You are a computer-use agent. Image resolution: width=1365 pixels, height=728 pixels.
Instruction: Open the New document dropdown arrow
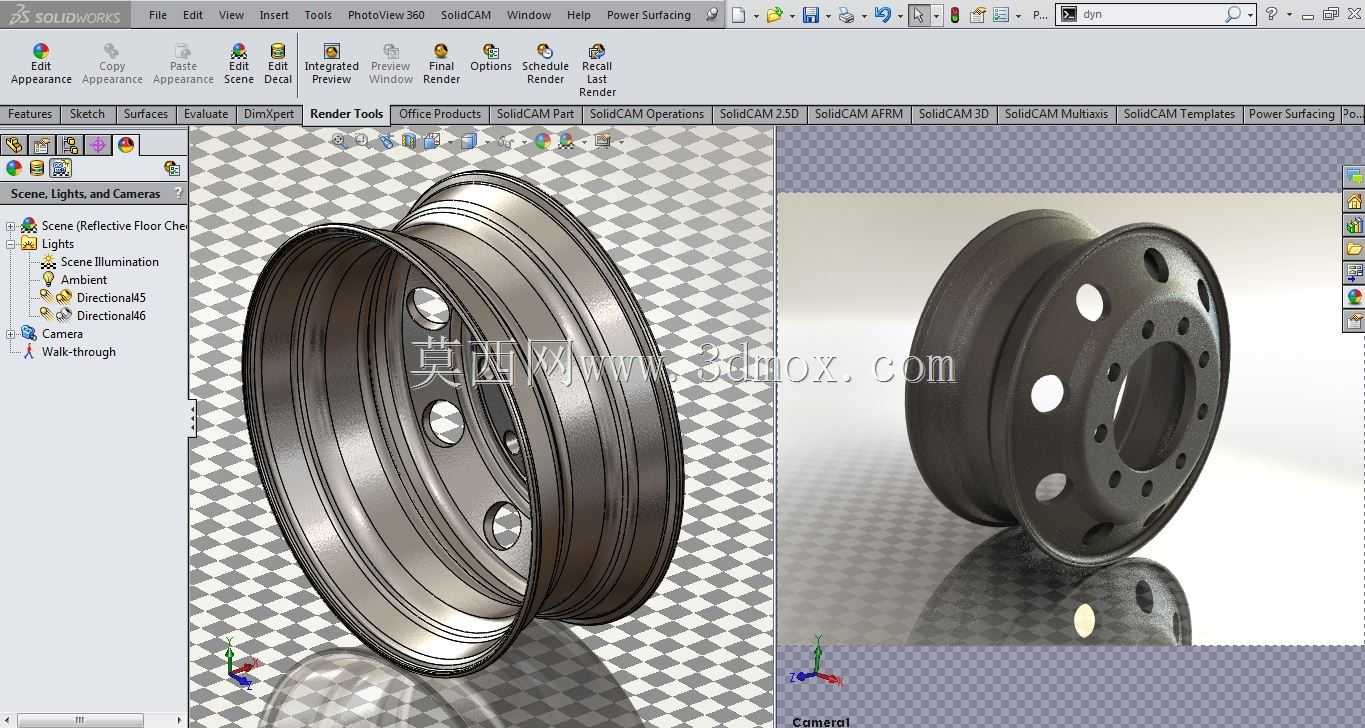pyautogui.click(x=755, y=15)
